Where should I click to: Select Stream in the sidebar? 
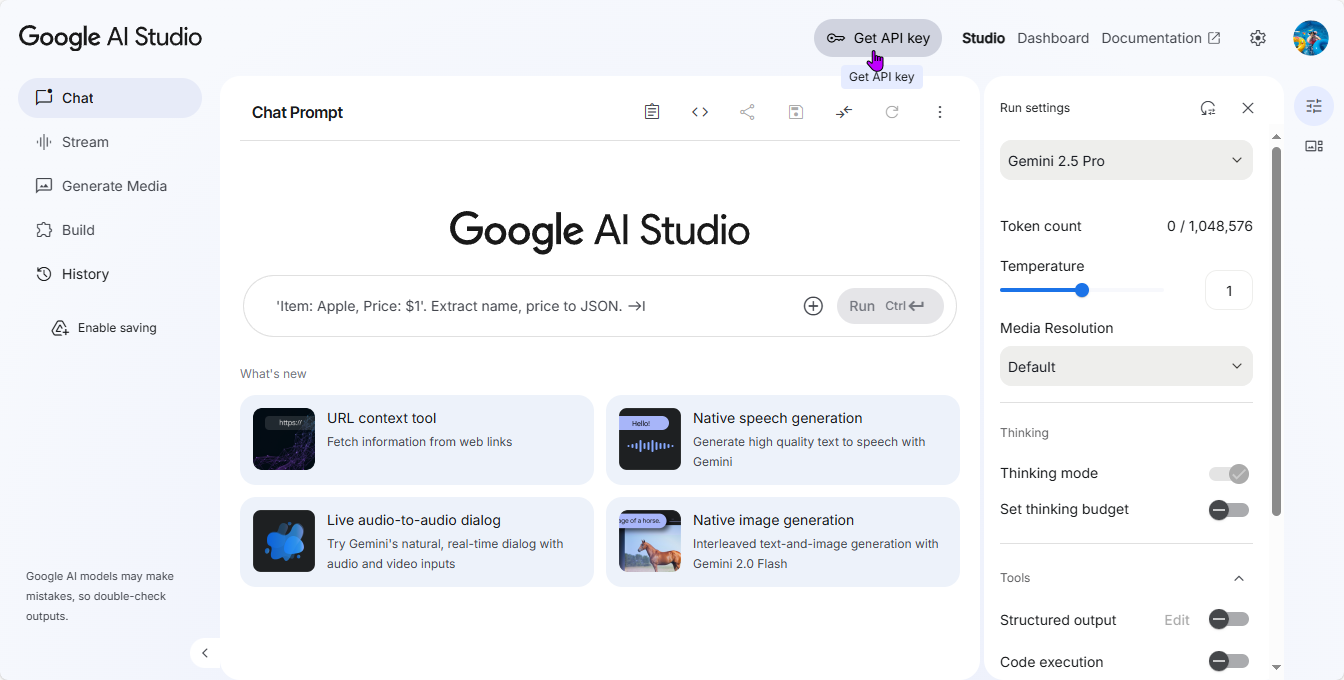[110, 142]
